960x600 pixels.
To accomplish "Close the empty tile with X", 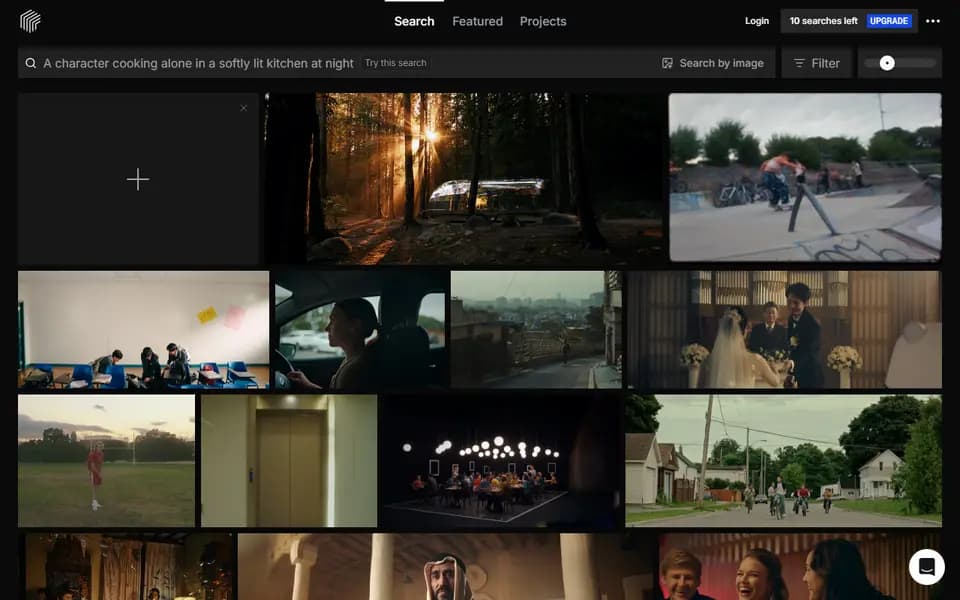I will (244, 108).
